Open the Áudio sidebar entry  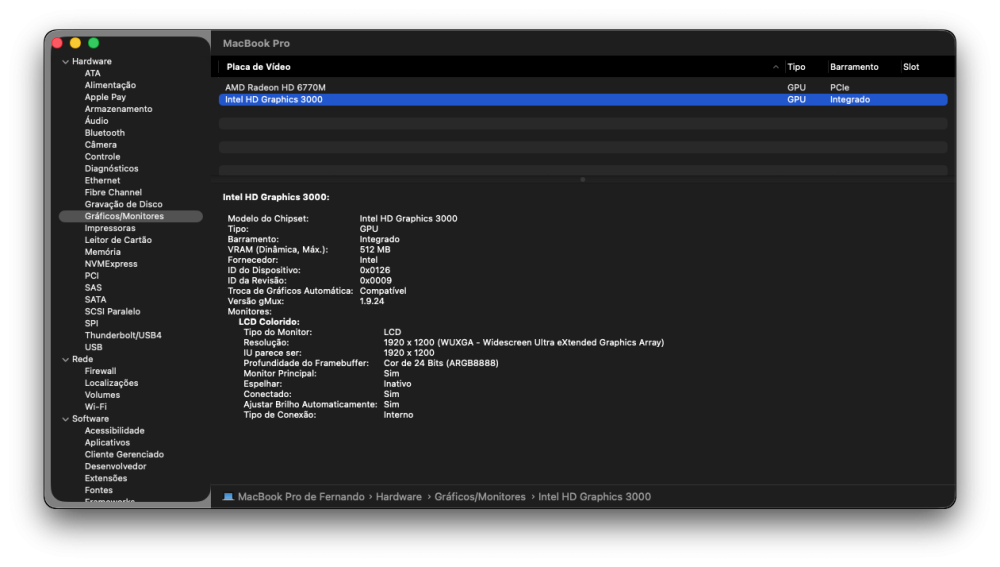(x=96, y=121)
